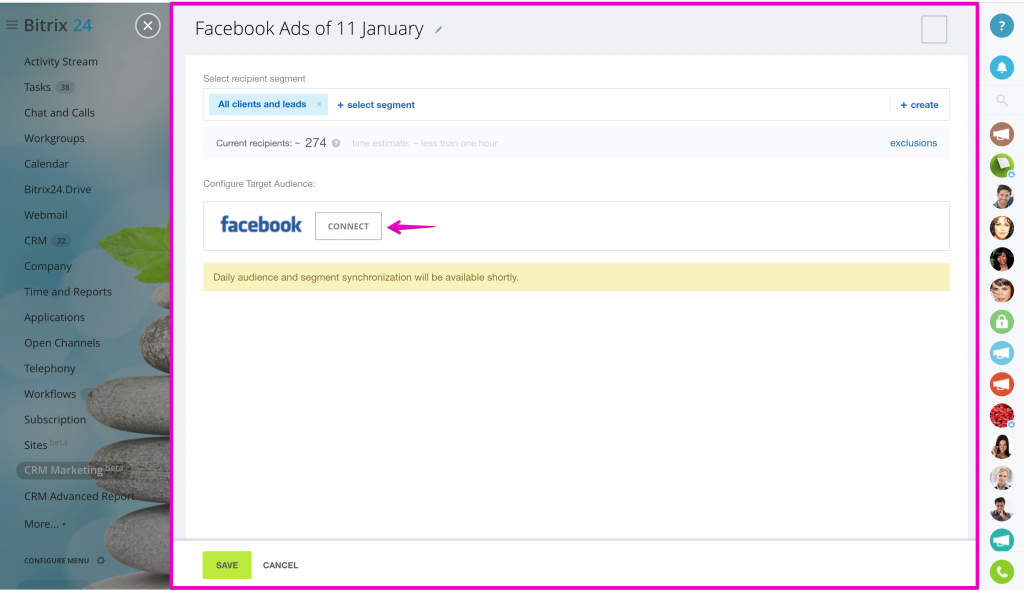
Task: Edit the campaign title with the pencil icon
Action: (439, 30)
